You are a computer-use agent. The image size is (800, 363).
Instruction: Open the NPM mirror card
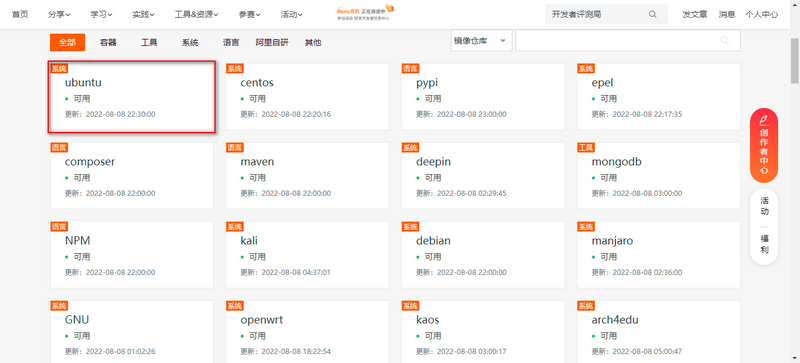pyautogui.click(x=132, y=255)
